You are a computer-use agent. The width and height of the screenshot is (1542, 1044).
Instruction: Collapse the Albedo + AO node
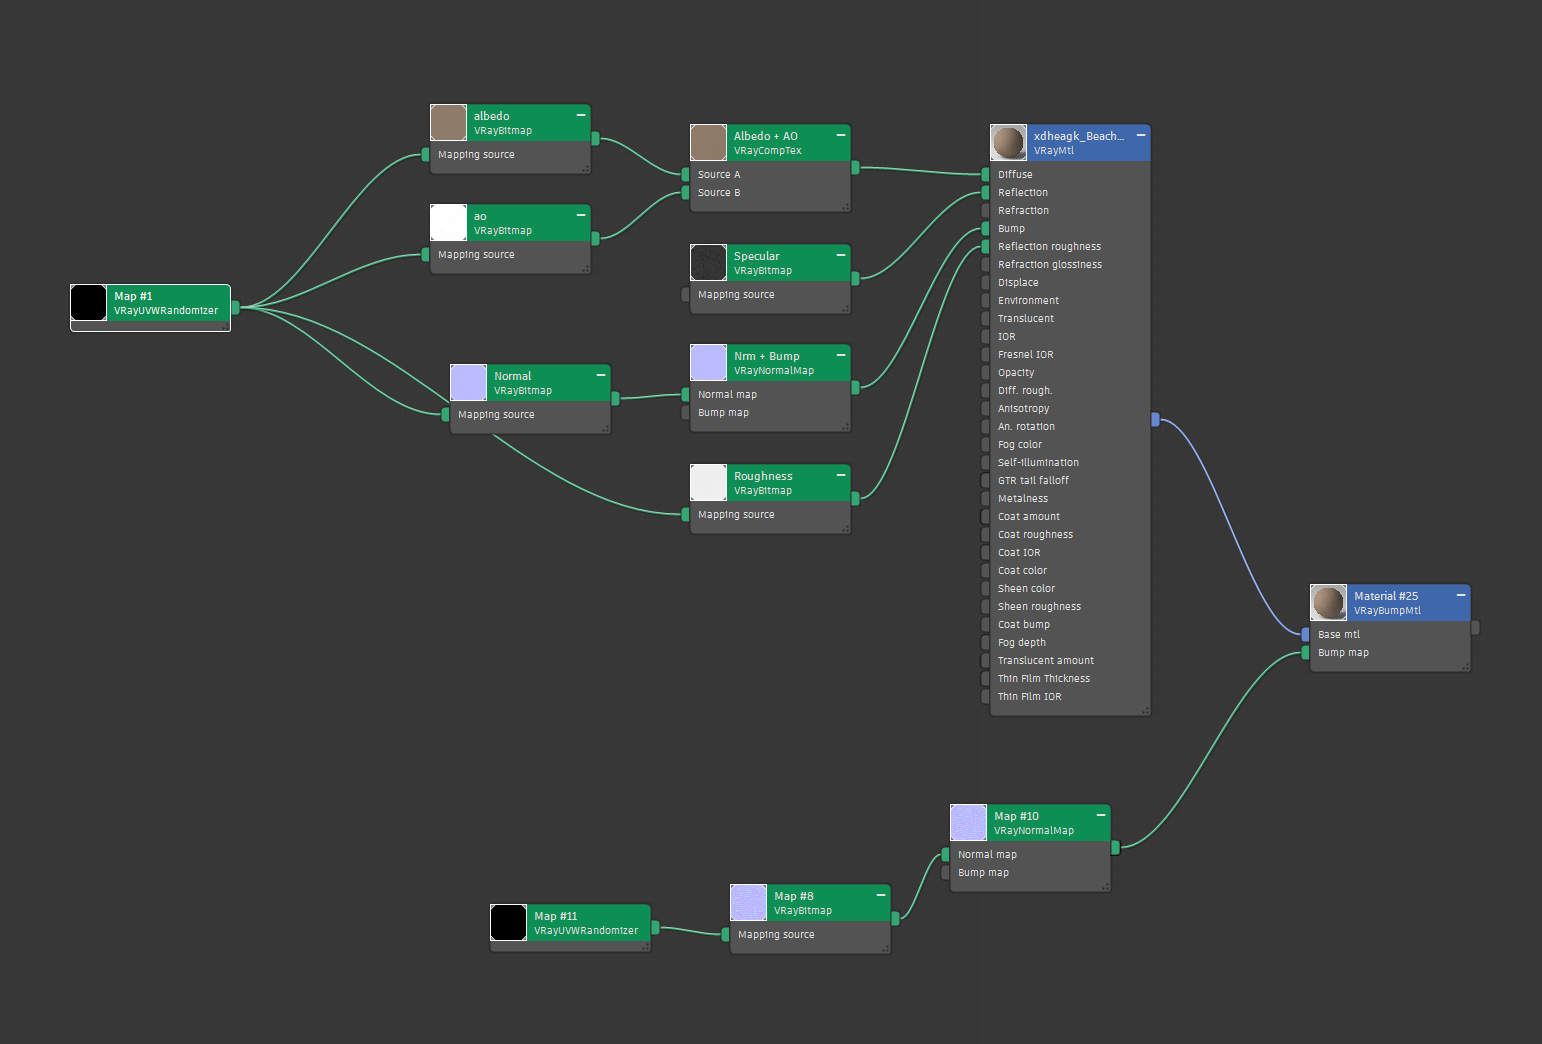[841, 135]
